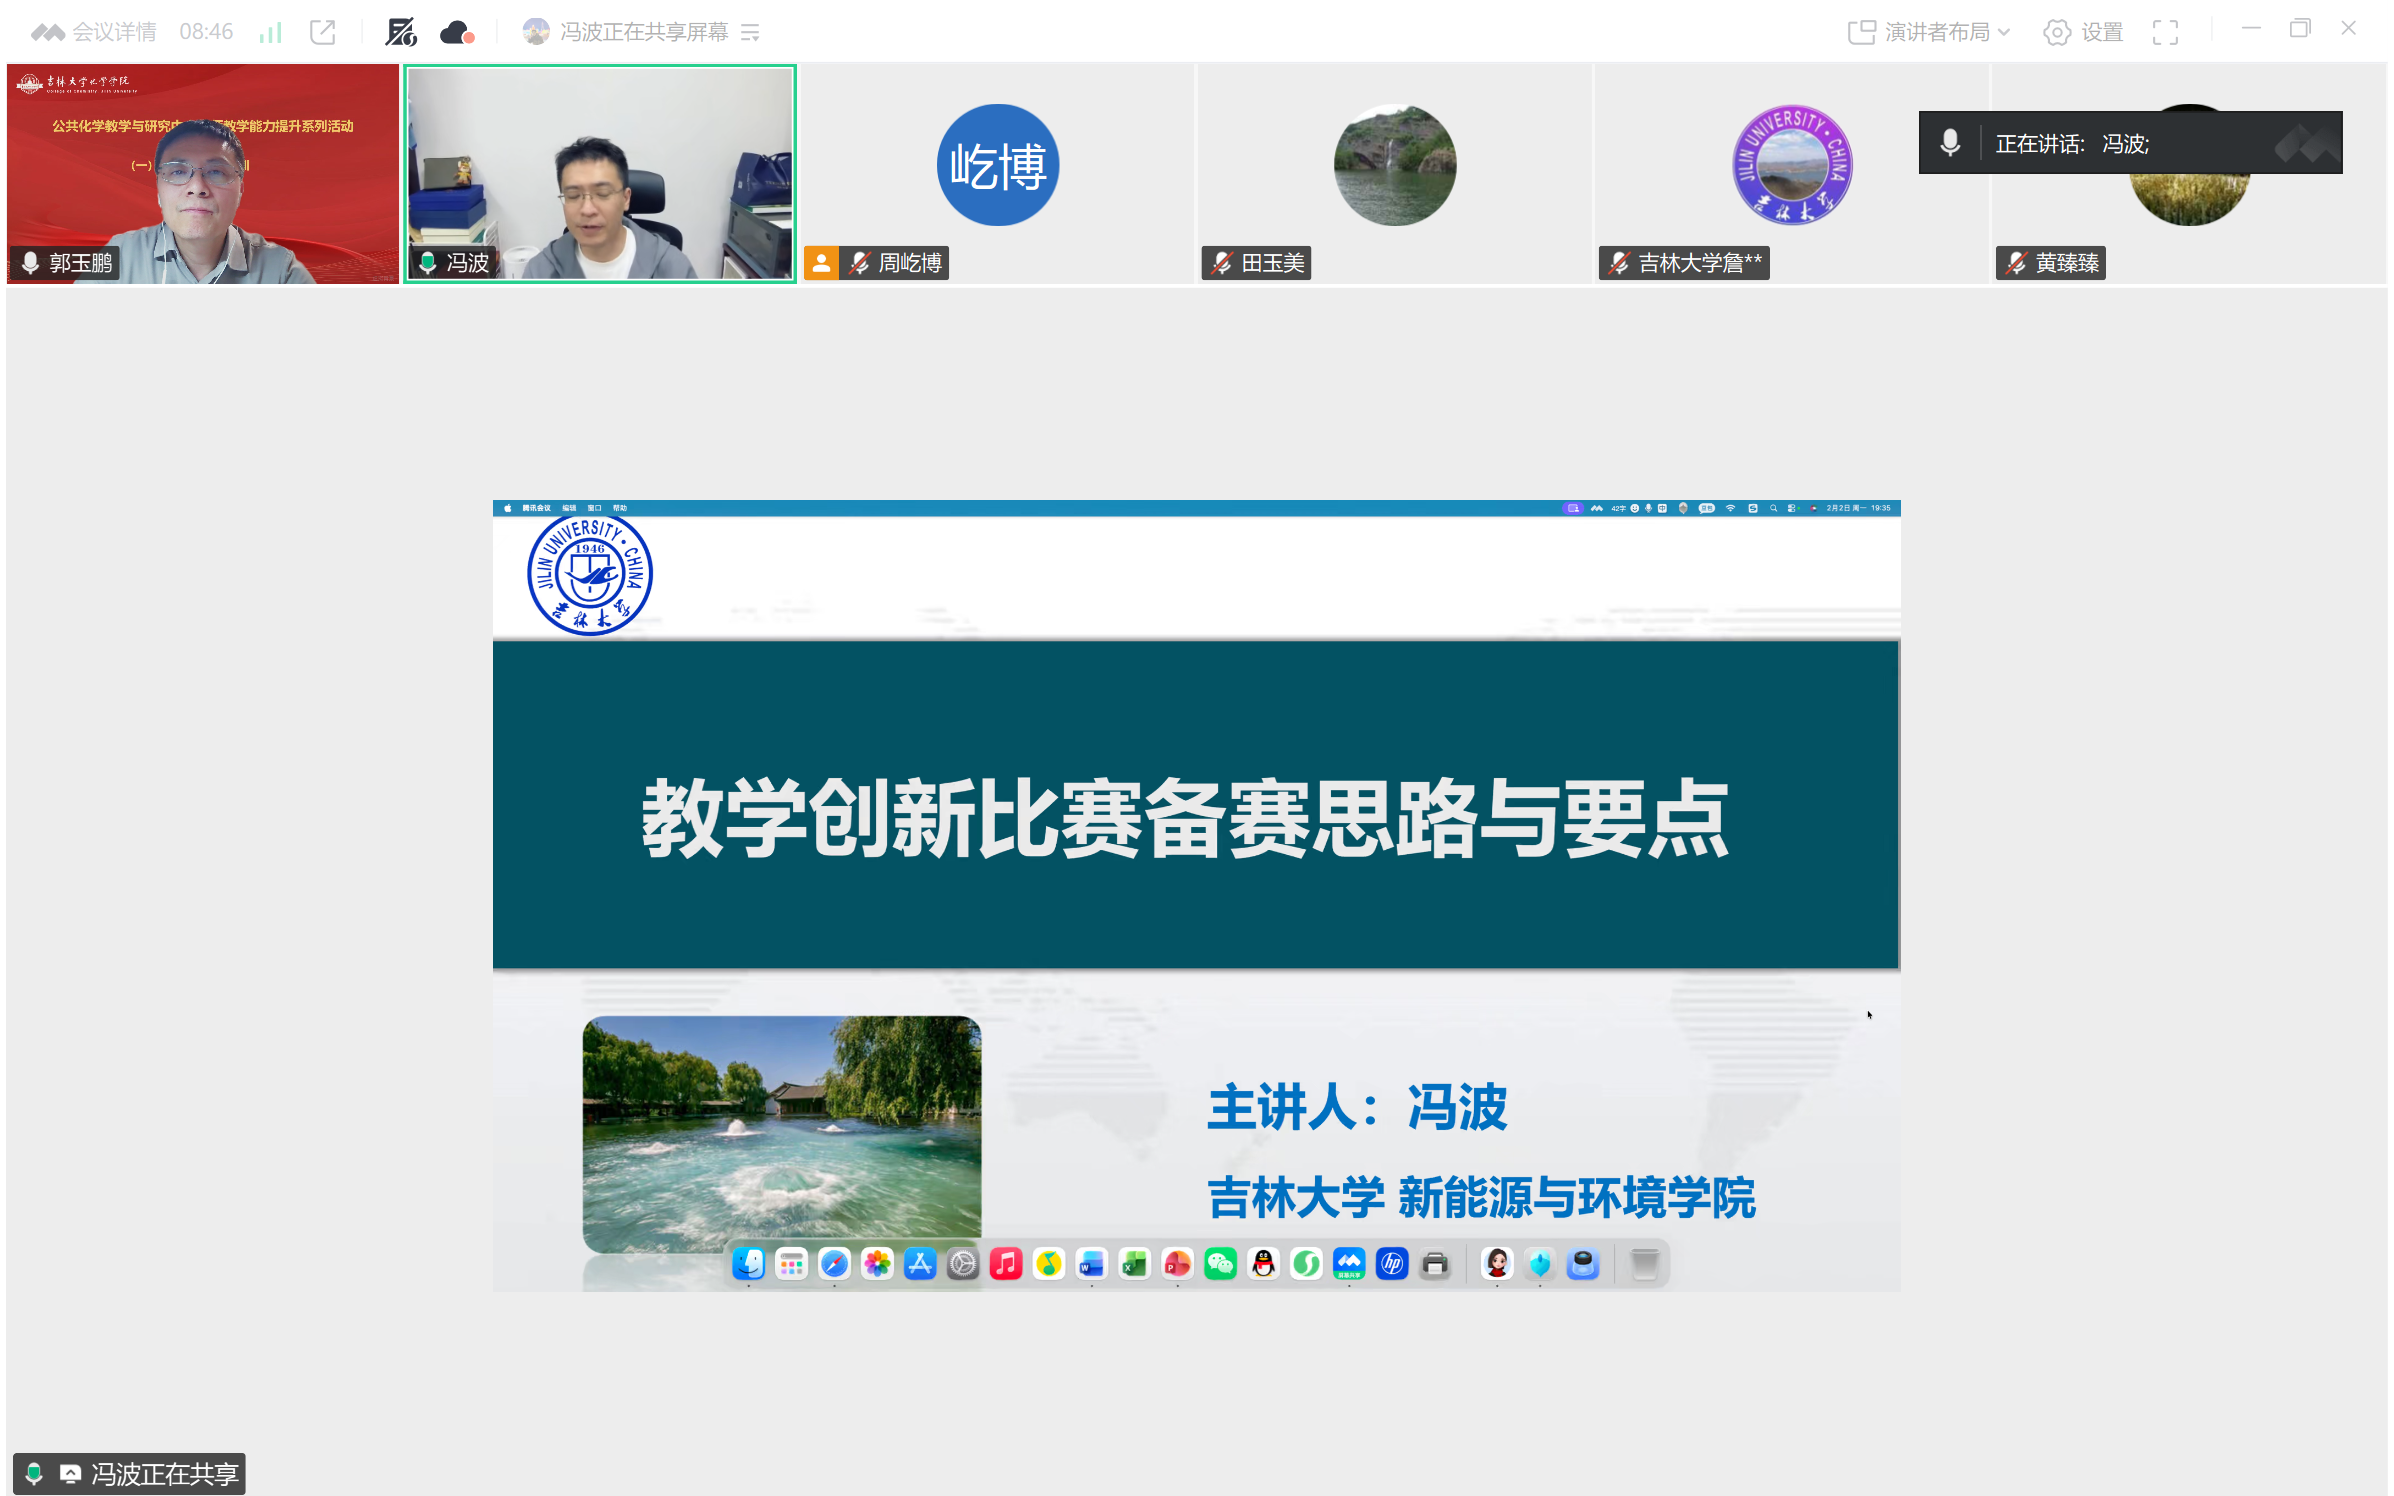2394x1496 pixels.
Task: Click the share/pop-out meeting icon
Action: click(322, 32)
